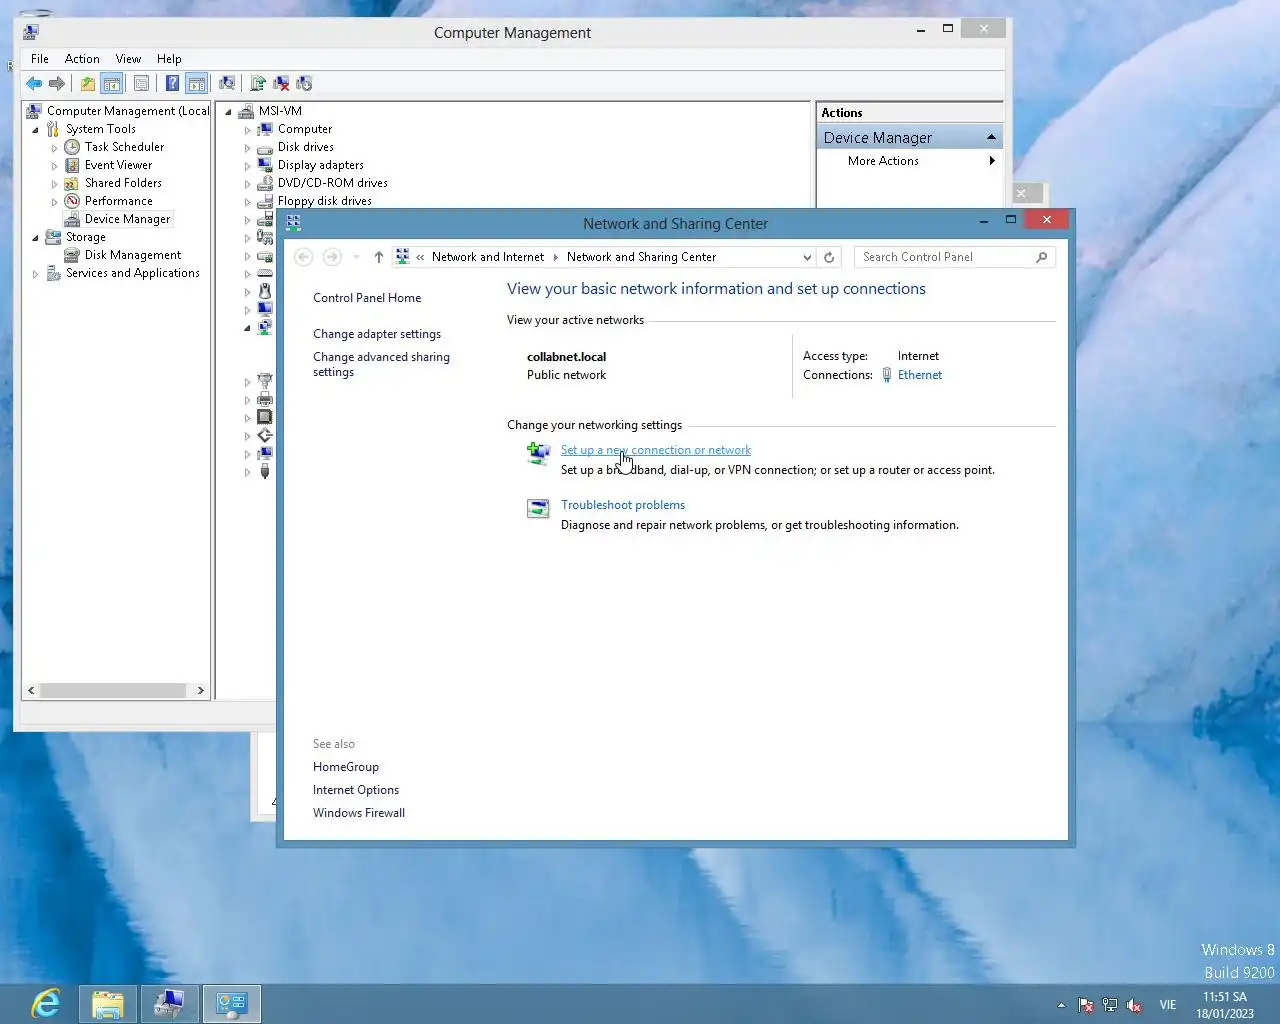Click the Up arrow in Network and Sharing Center
This screenshot has height=1024, width=1280.
[x=379, y=257]
